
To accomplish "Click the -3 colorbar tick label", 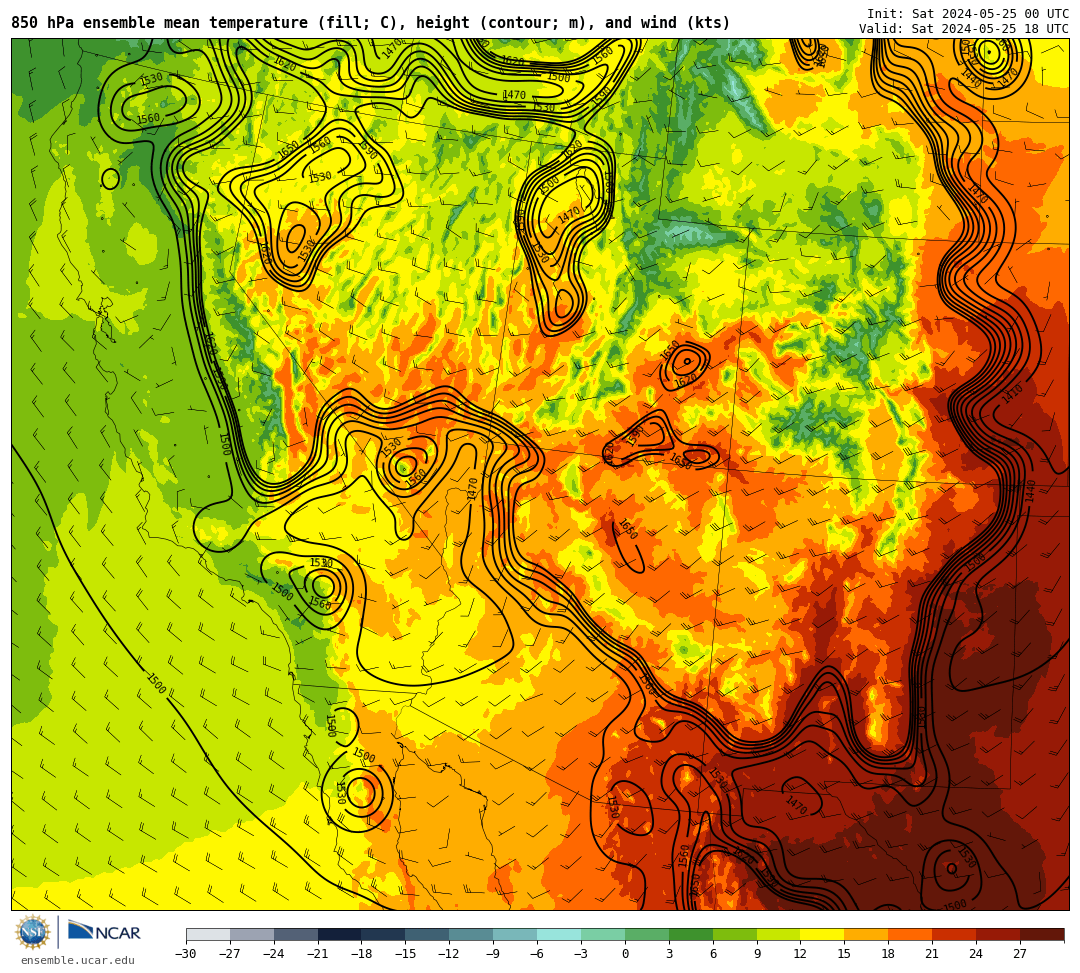I will pyautogui.click(x=581, y=954).
